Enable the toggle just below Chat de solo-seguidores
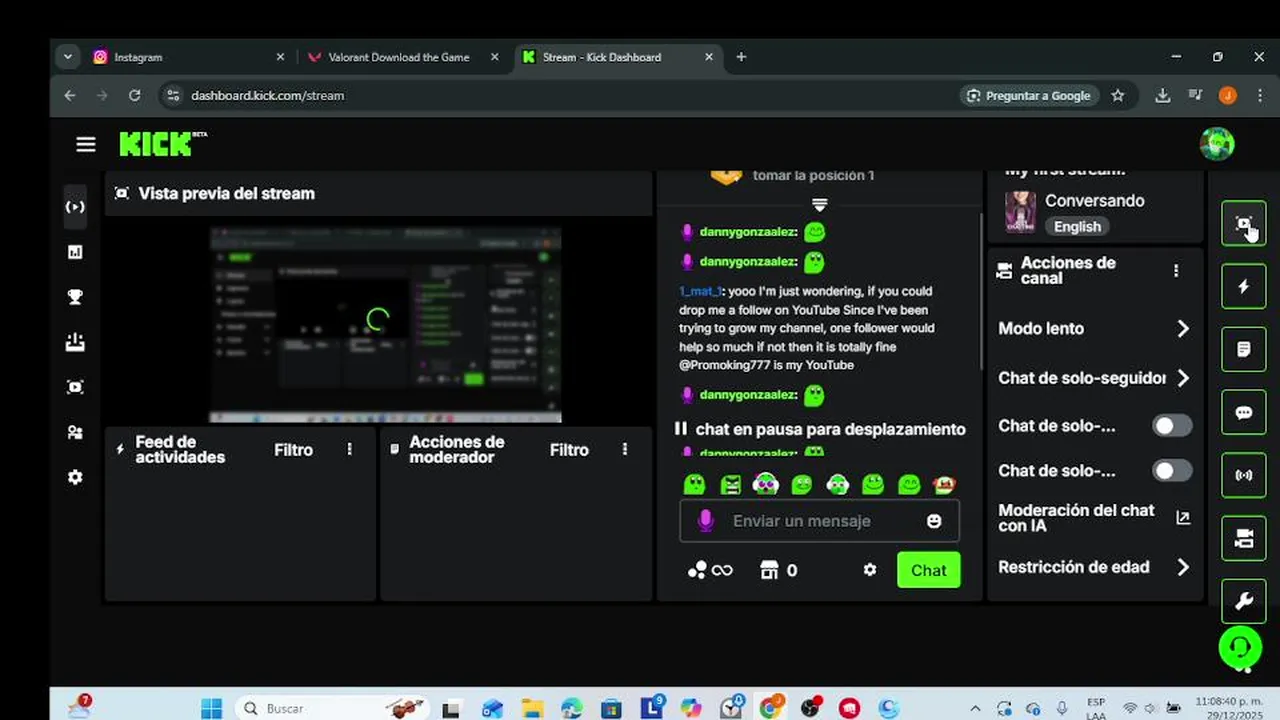The image size is (1280, 720). click(1172, 426)
